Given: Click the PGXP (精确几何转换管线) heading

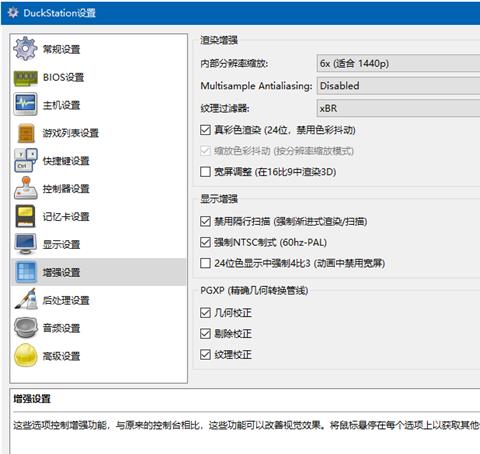Looking at the screenshot, I should click(x=254, y=290).
